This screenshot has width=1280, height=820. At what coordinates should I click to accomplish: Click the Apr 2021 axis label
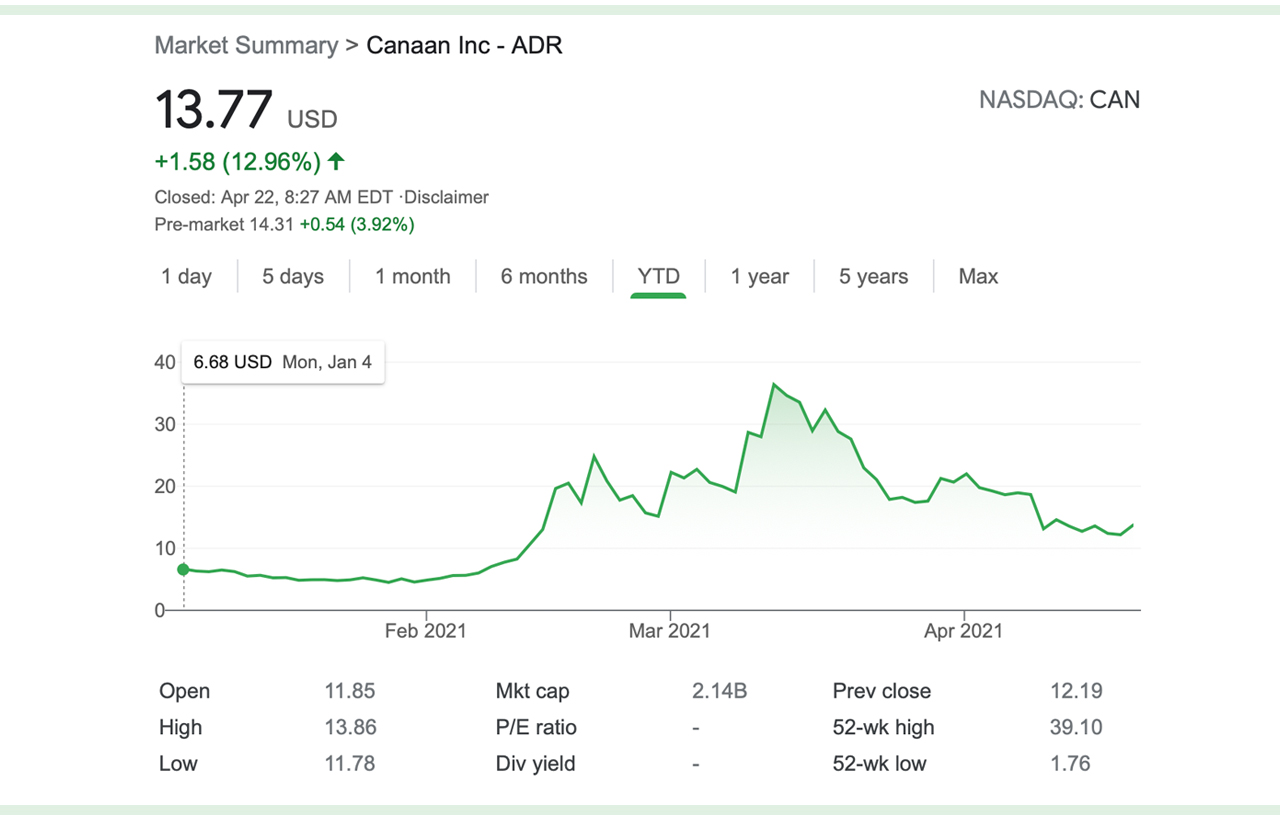[964, 631]
